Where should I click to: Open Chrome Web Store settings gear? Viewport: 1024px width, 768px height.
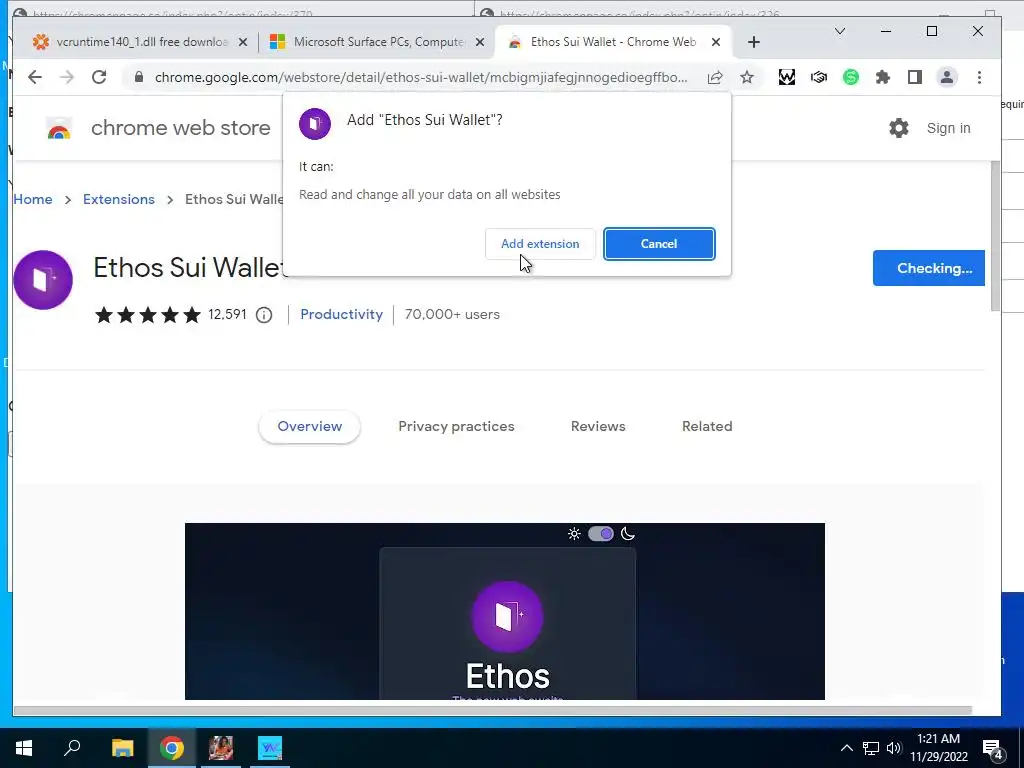click(x=899, y=128)
